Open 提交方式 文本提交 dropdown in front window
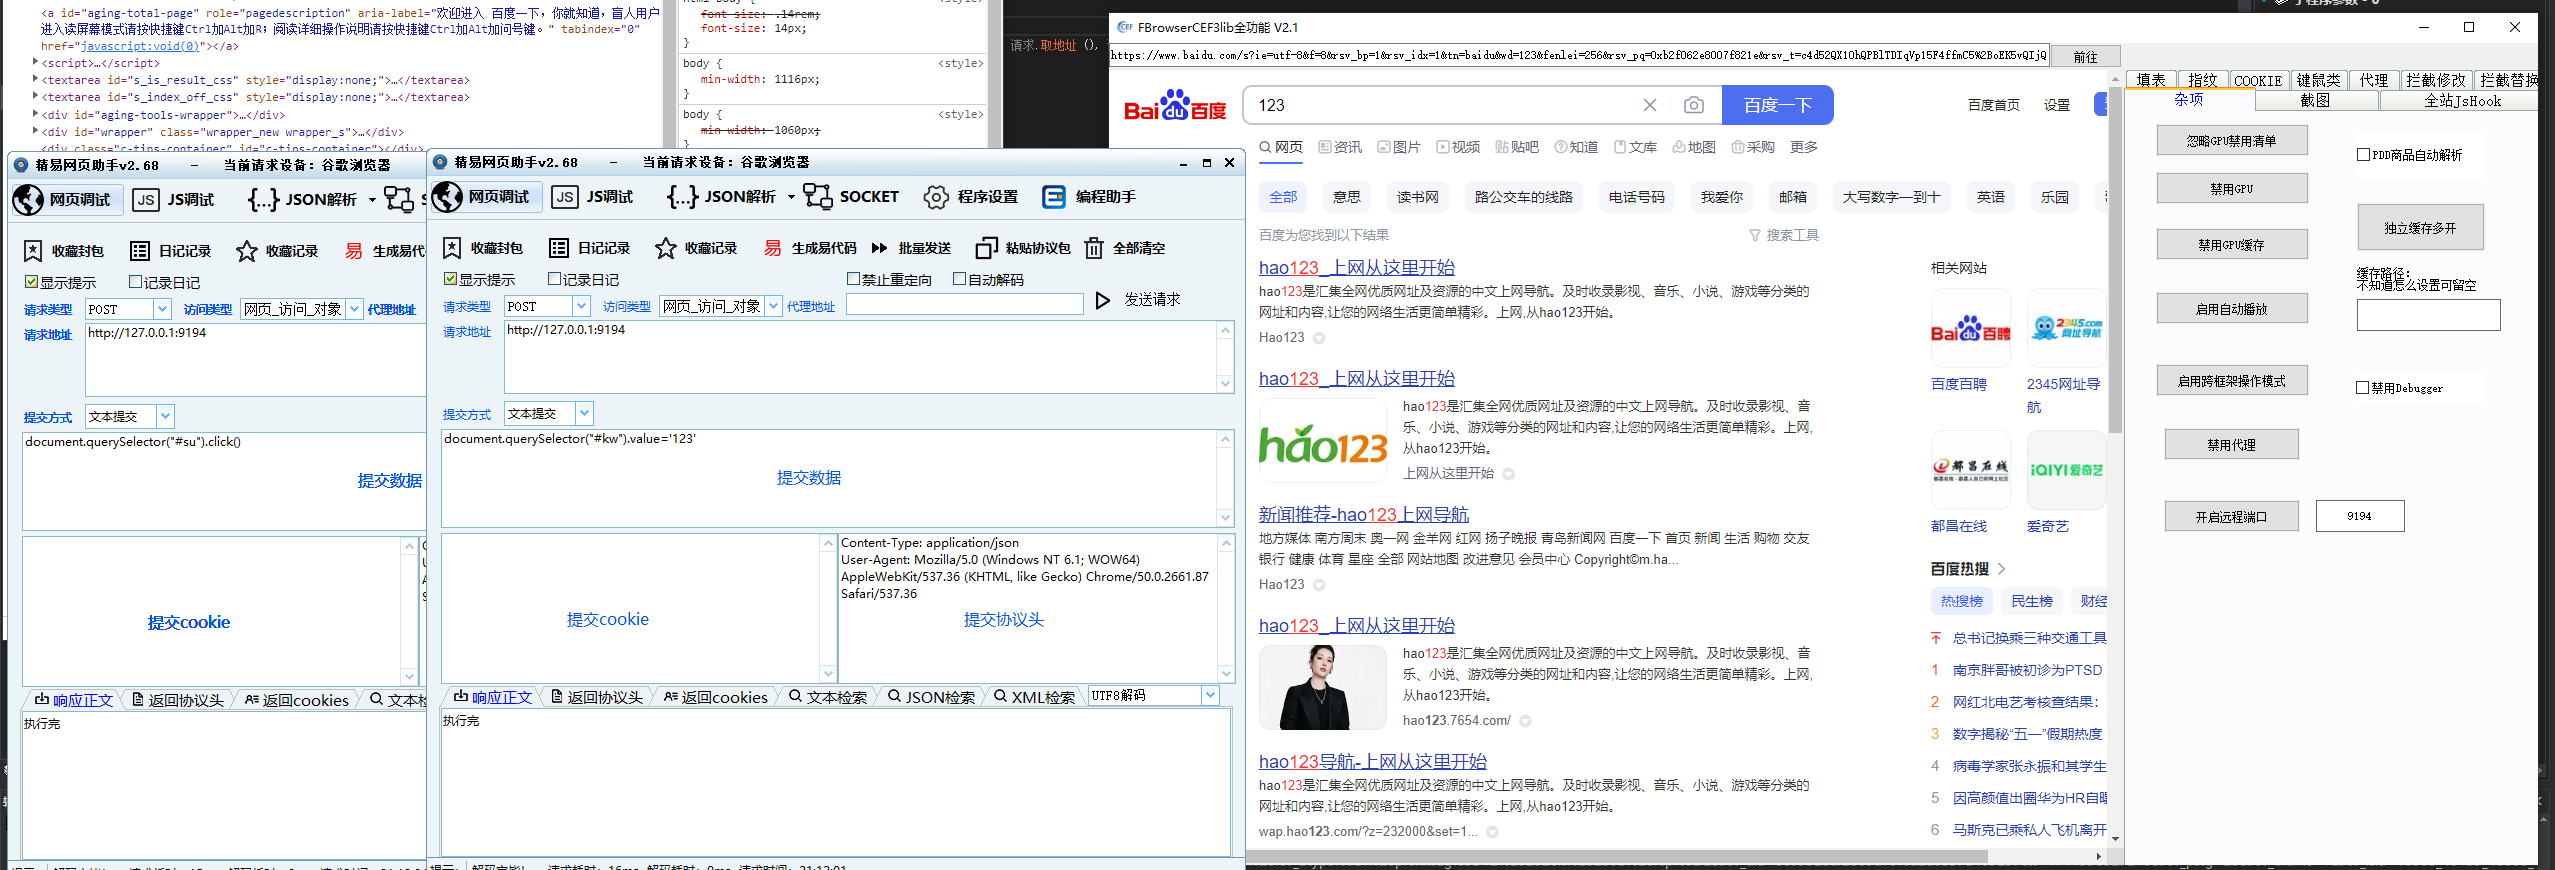Screen dimensions: 2555x870 (584, 413)
